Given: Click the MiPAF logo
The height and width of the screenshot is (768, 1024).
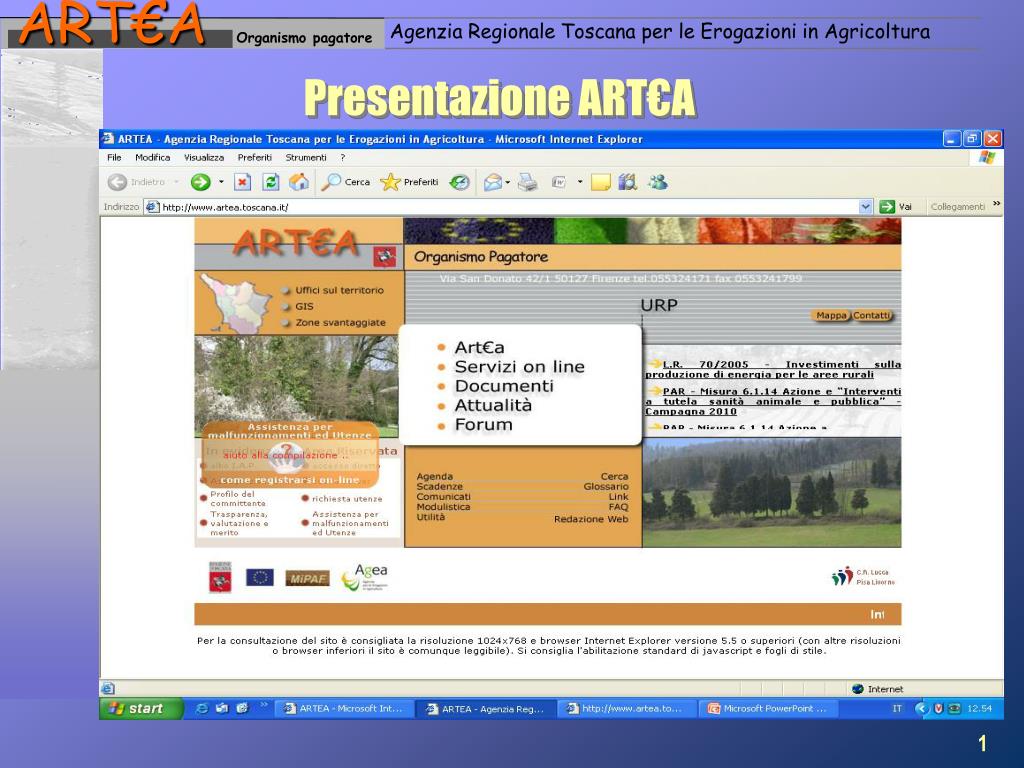Looking at the screenshot, I should [x=307, y=578].
